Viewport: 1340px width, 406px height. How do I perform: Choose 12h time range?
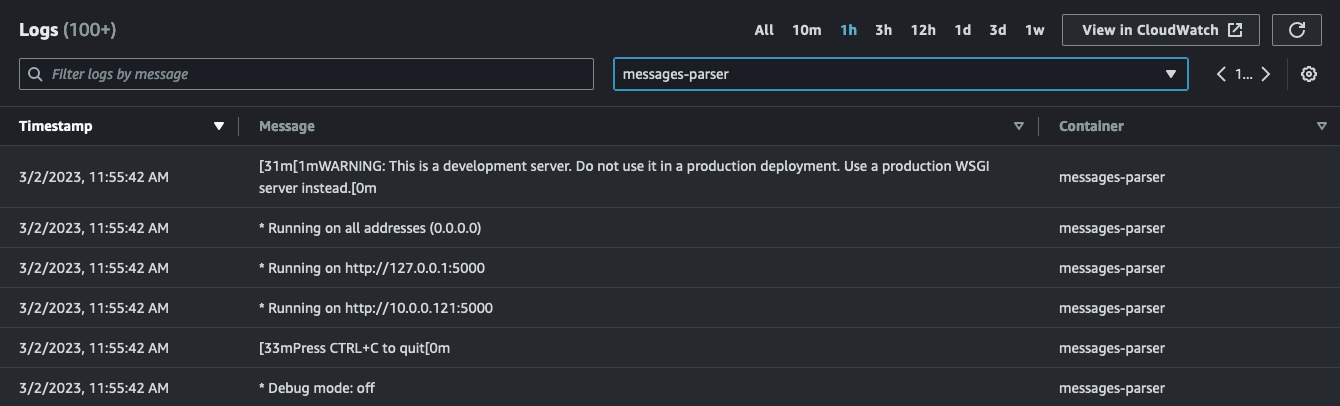tap(923, 30)
